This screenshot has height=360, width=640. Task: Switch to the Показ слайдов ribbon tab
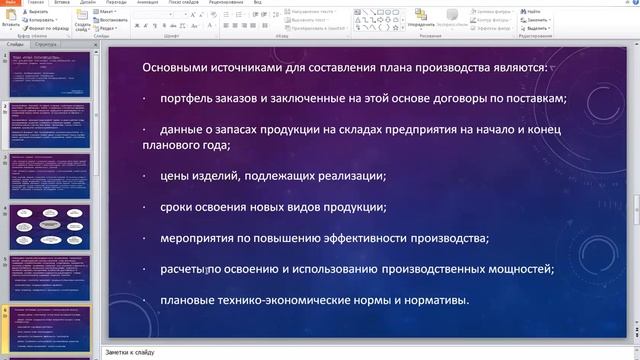pyautogui.click(x=184, y=2)
